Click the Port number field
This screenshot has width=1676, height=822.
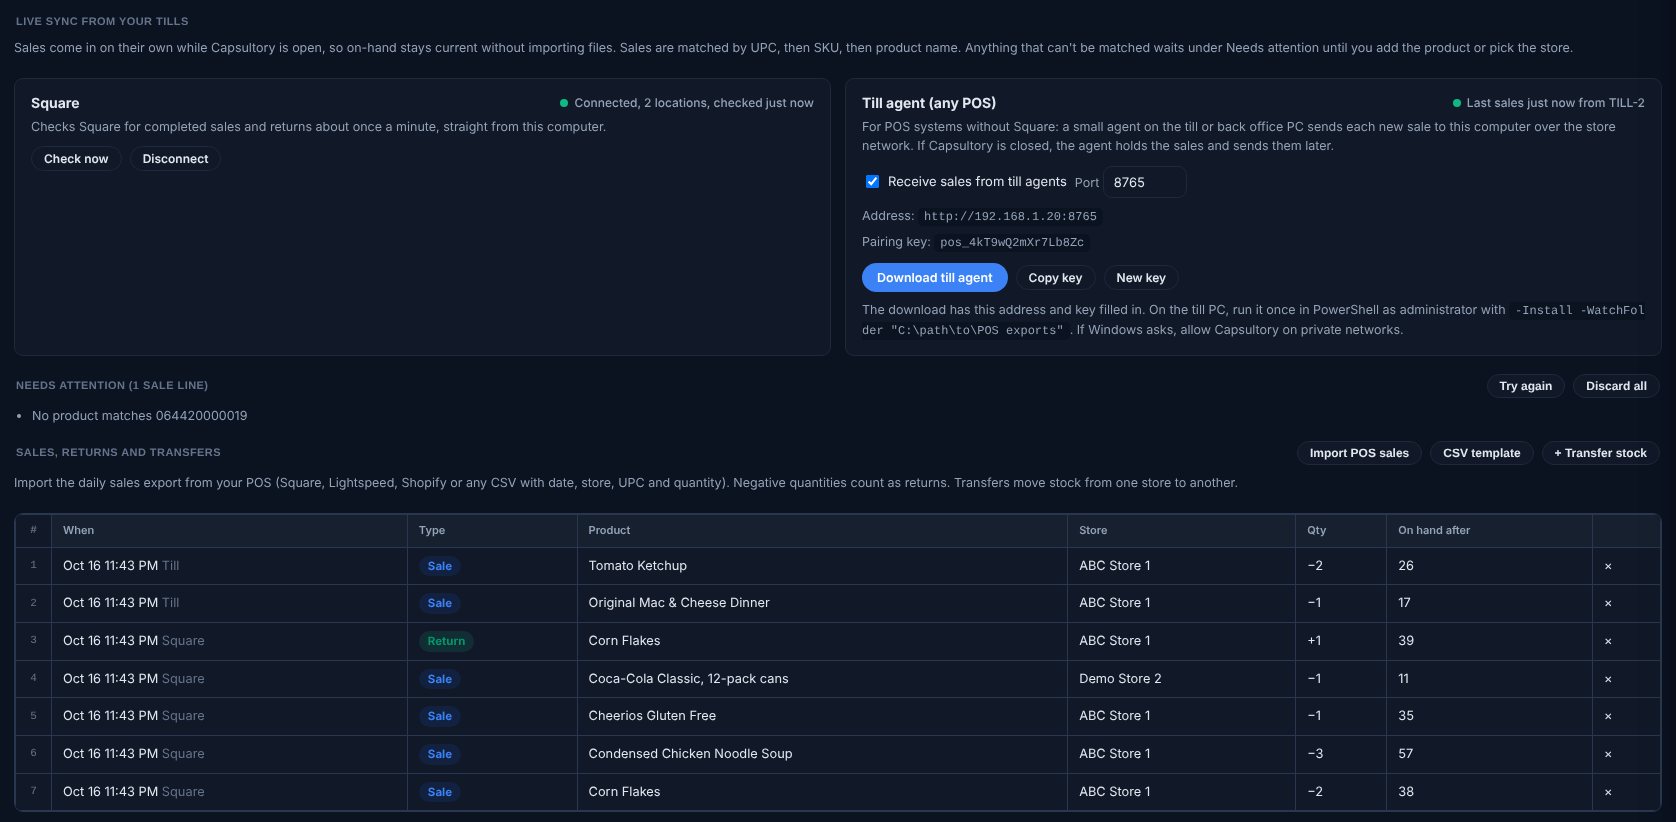point(1145,182)
